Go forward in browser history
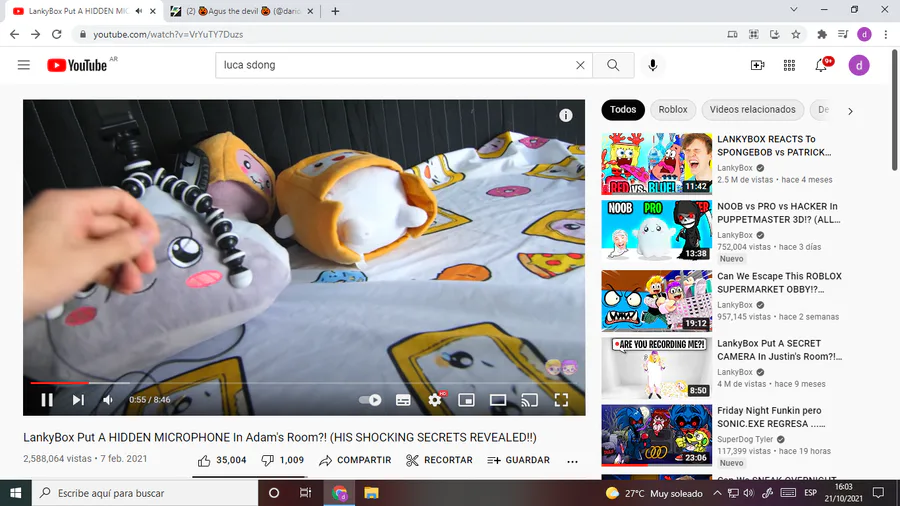This screenshot has width=900, height=506. (36, 34)
